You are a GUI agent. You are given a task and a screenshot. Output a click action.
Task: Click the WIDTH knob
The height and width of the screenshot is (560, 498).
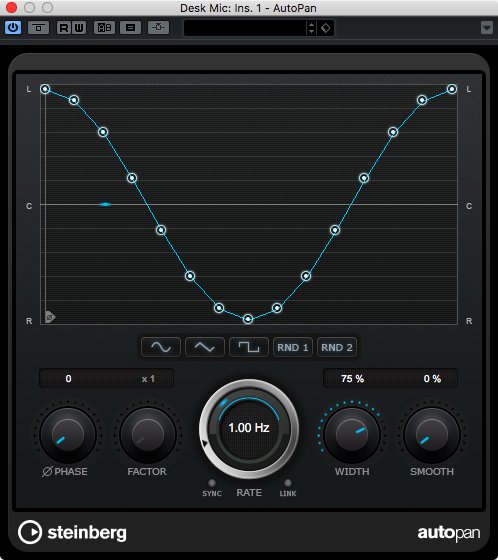[352, 435]
